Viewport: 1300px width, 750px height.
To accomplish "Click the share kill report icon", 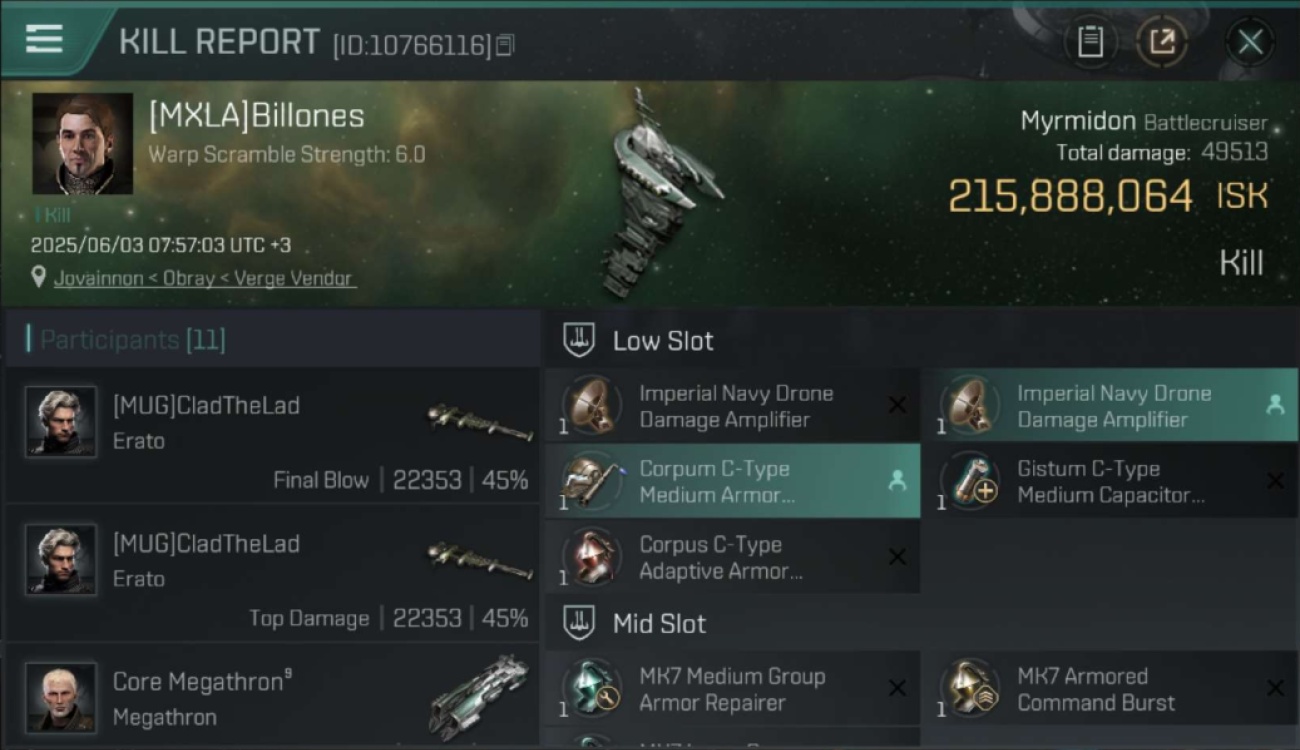I will (x=1162, y=42).
